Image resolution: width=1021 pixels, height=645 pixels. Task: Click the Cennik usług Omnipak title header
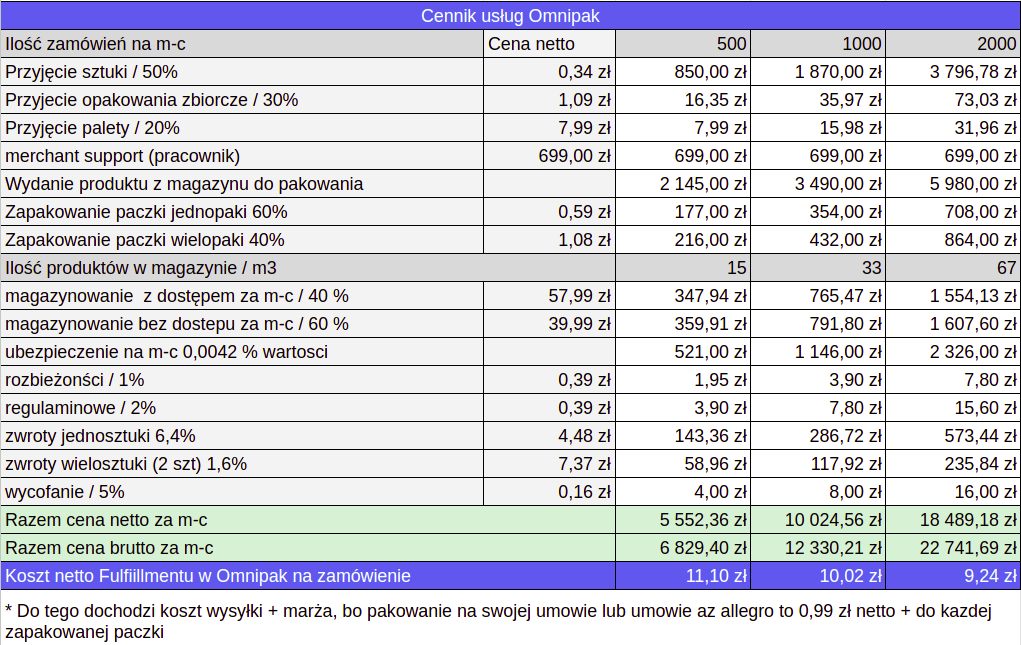(510, 16)
